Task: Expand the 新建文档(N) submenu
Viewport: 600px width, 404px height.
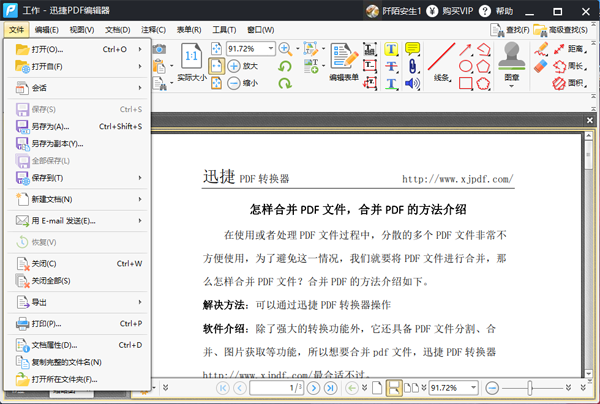Action: pos(77,199)
